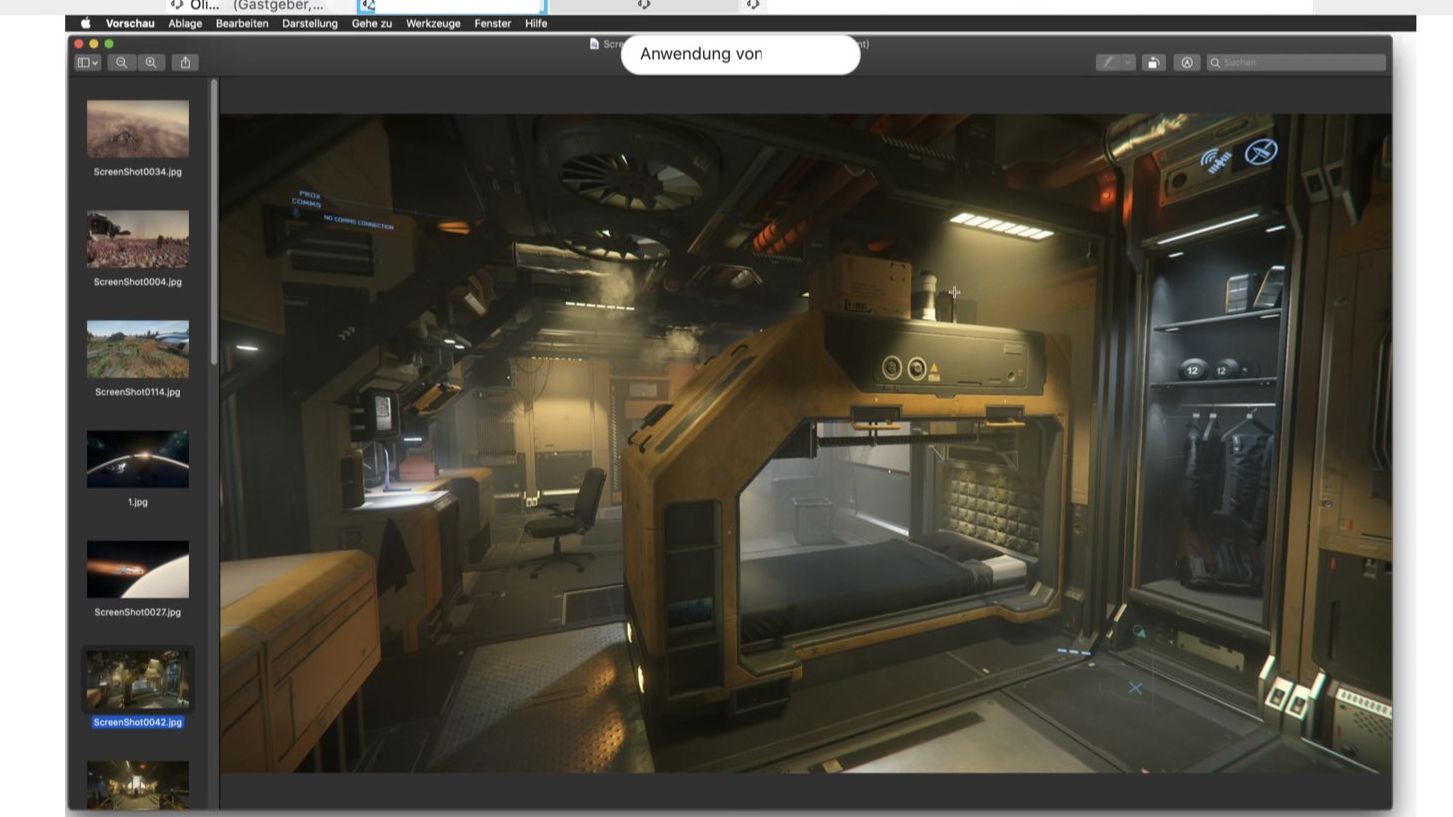The image size is (1453, 817).
Task: Open the Ablage menu
Action: pos(185,23)
